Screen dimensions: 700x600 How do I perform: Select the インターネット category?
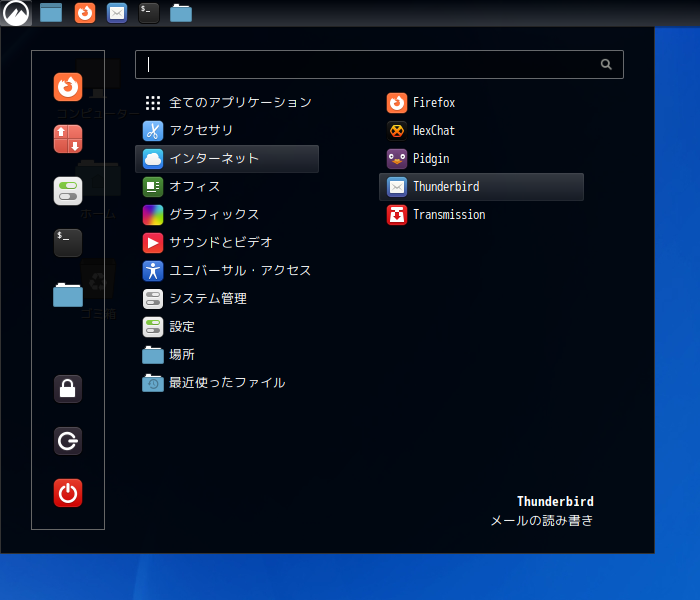pos(227,159)
